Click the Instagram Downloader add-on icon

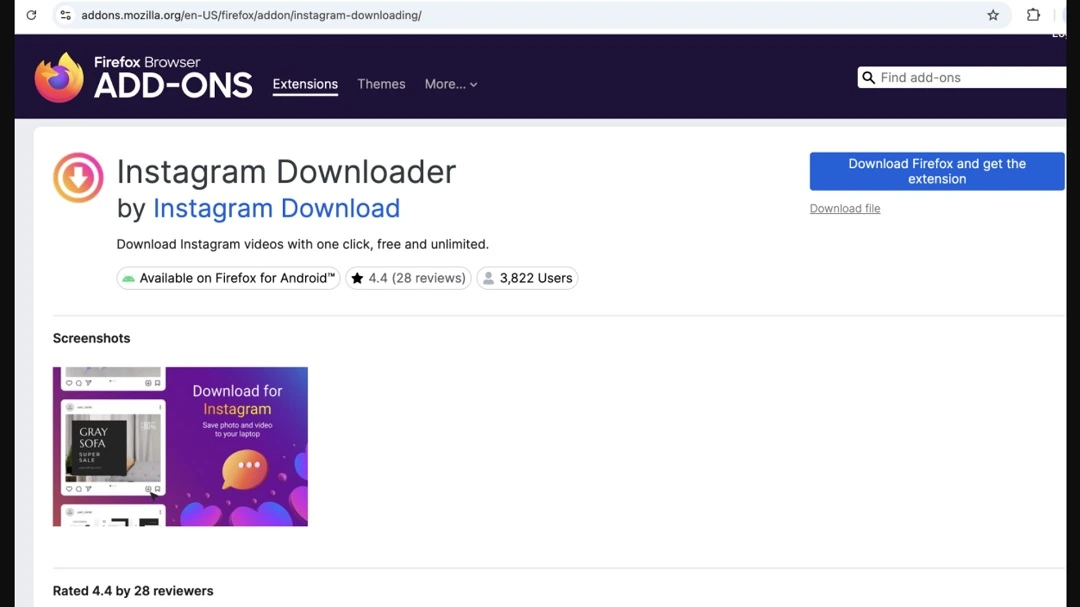78,178
